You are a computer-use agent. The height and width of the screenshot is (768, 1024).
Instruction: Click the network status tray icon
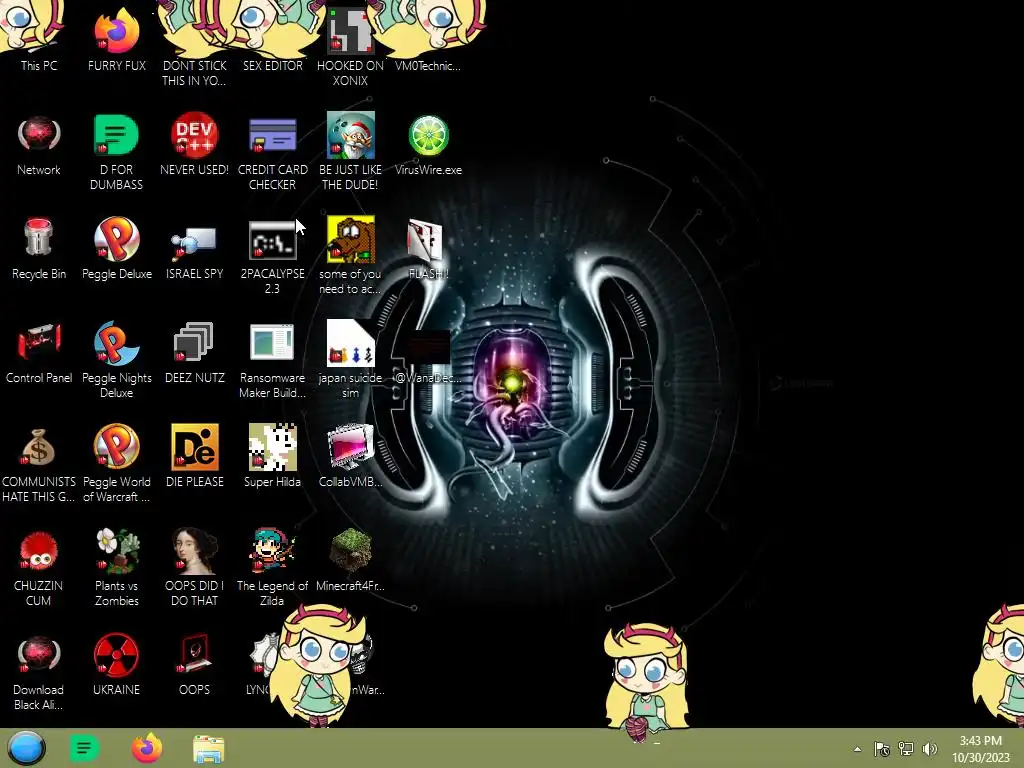point(906,749)
